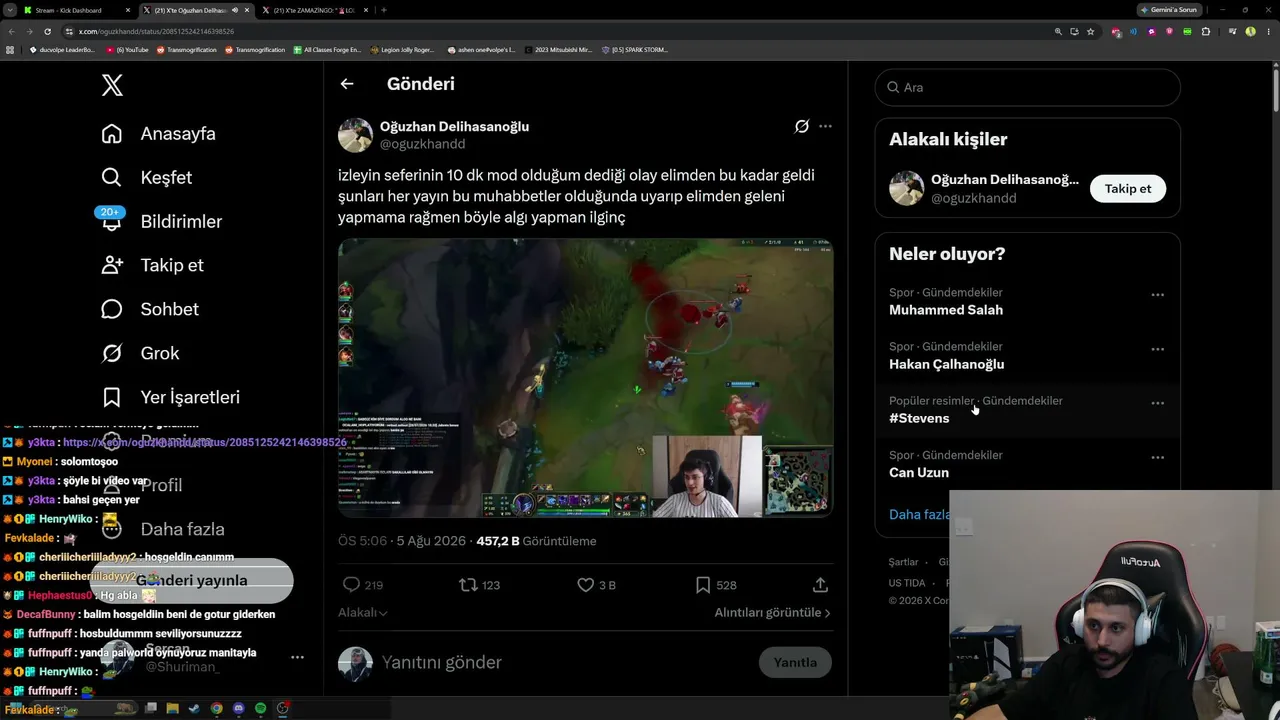This screenshot has height=720, width=1280.
Task: Open the Extensions puzzle icon
Action: pyautogui.click(x=1206, y=31)
